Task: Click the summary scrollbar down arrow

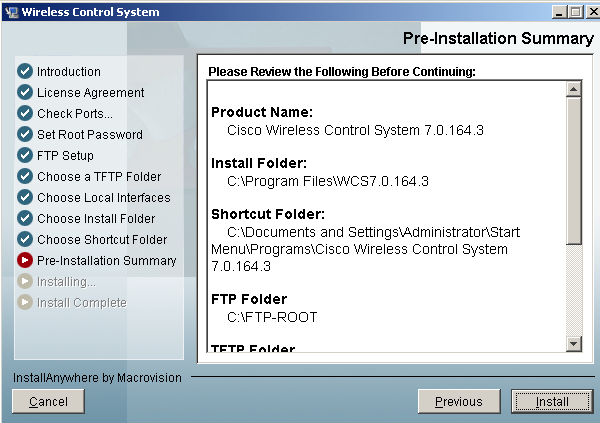Action: pyautogui.click(x=574, y=344)
